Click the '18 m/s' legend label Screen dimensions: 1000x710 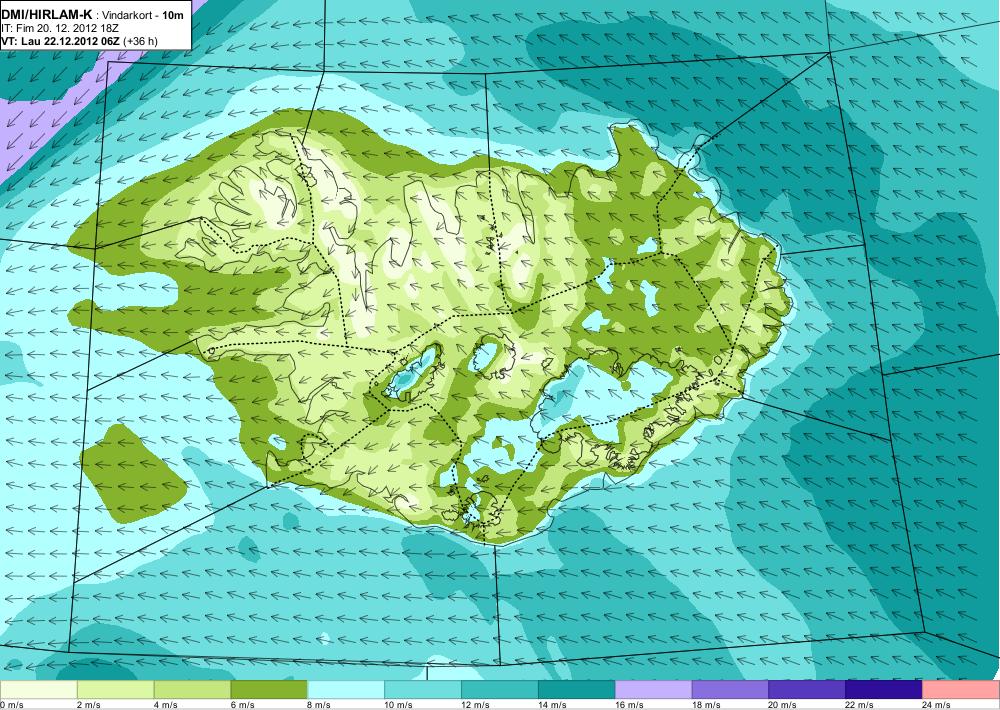click(x=706, y=705)
